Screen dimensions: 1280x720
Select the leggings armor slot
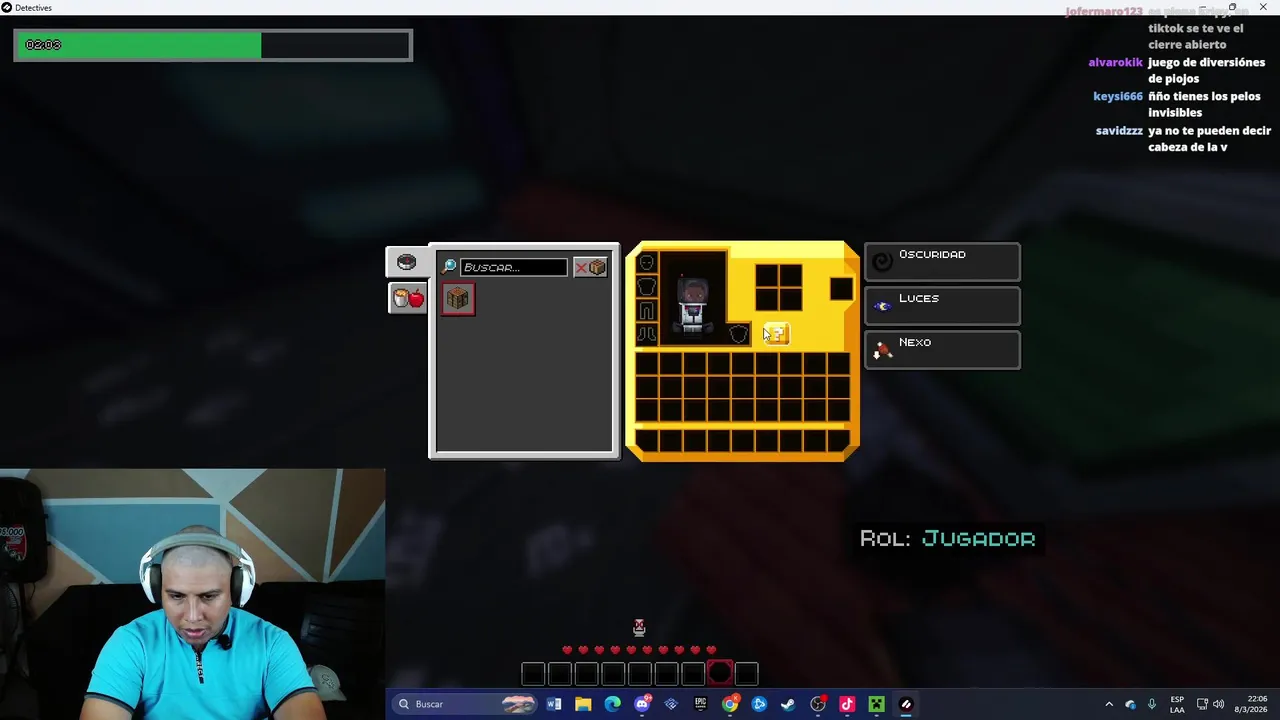[x=646, y=311]
